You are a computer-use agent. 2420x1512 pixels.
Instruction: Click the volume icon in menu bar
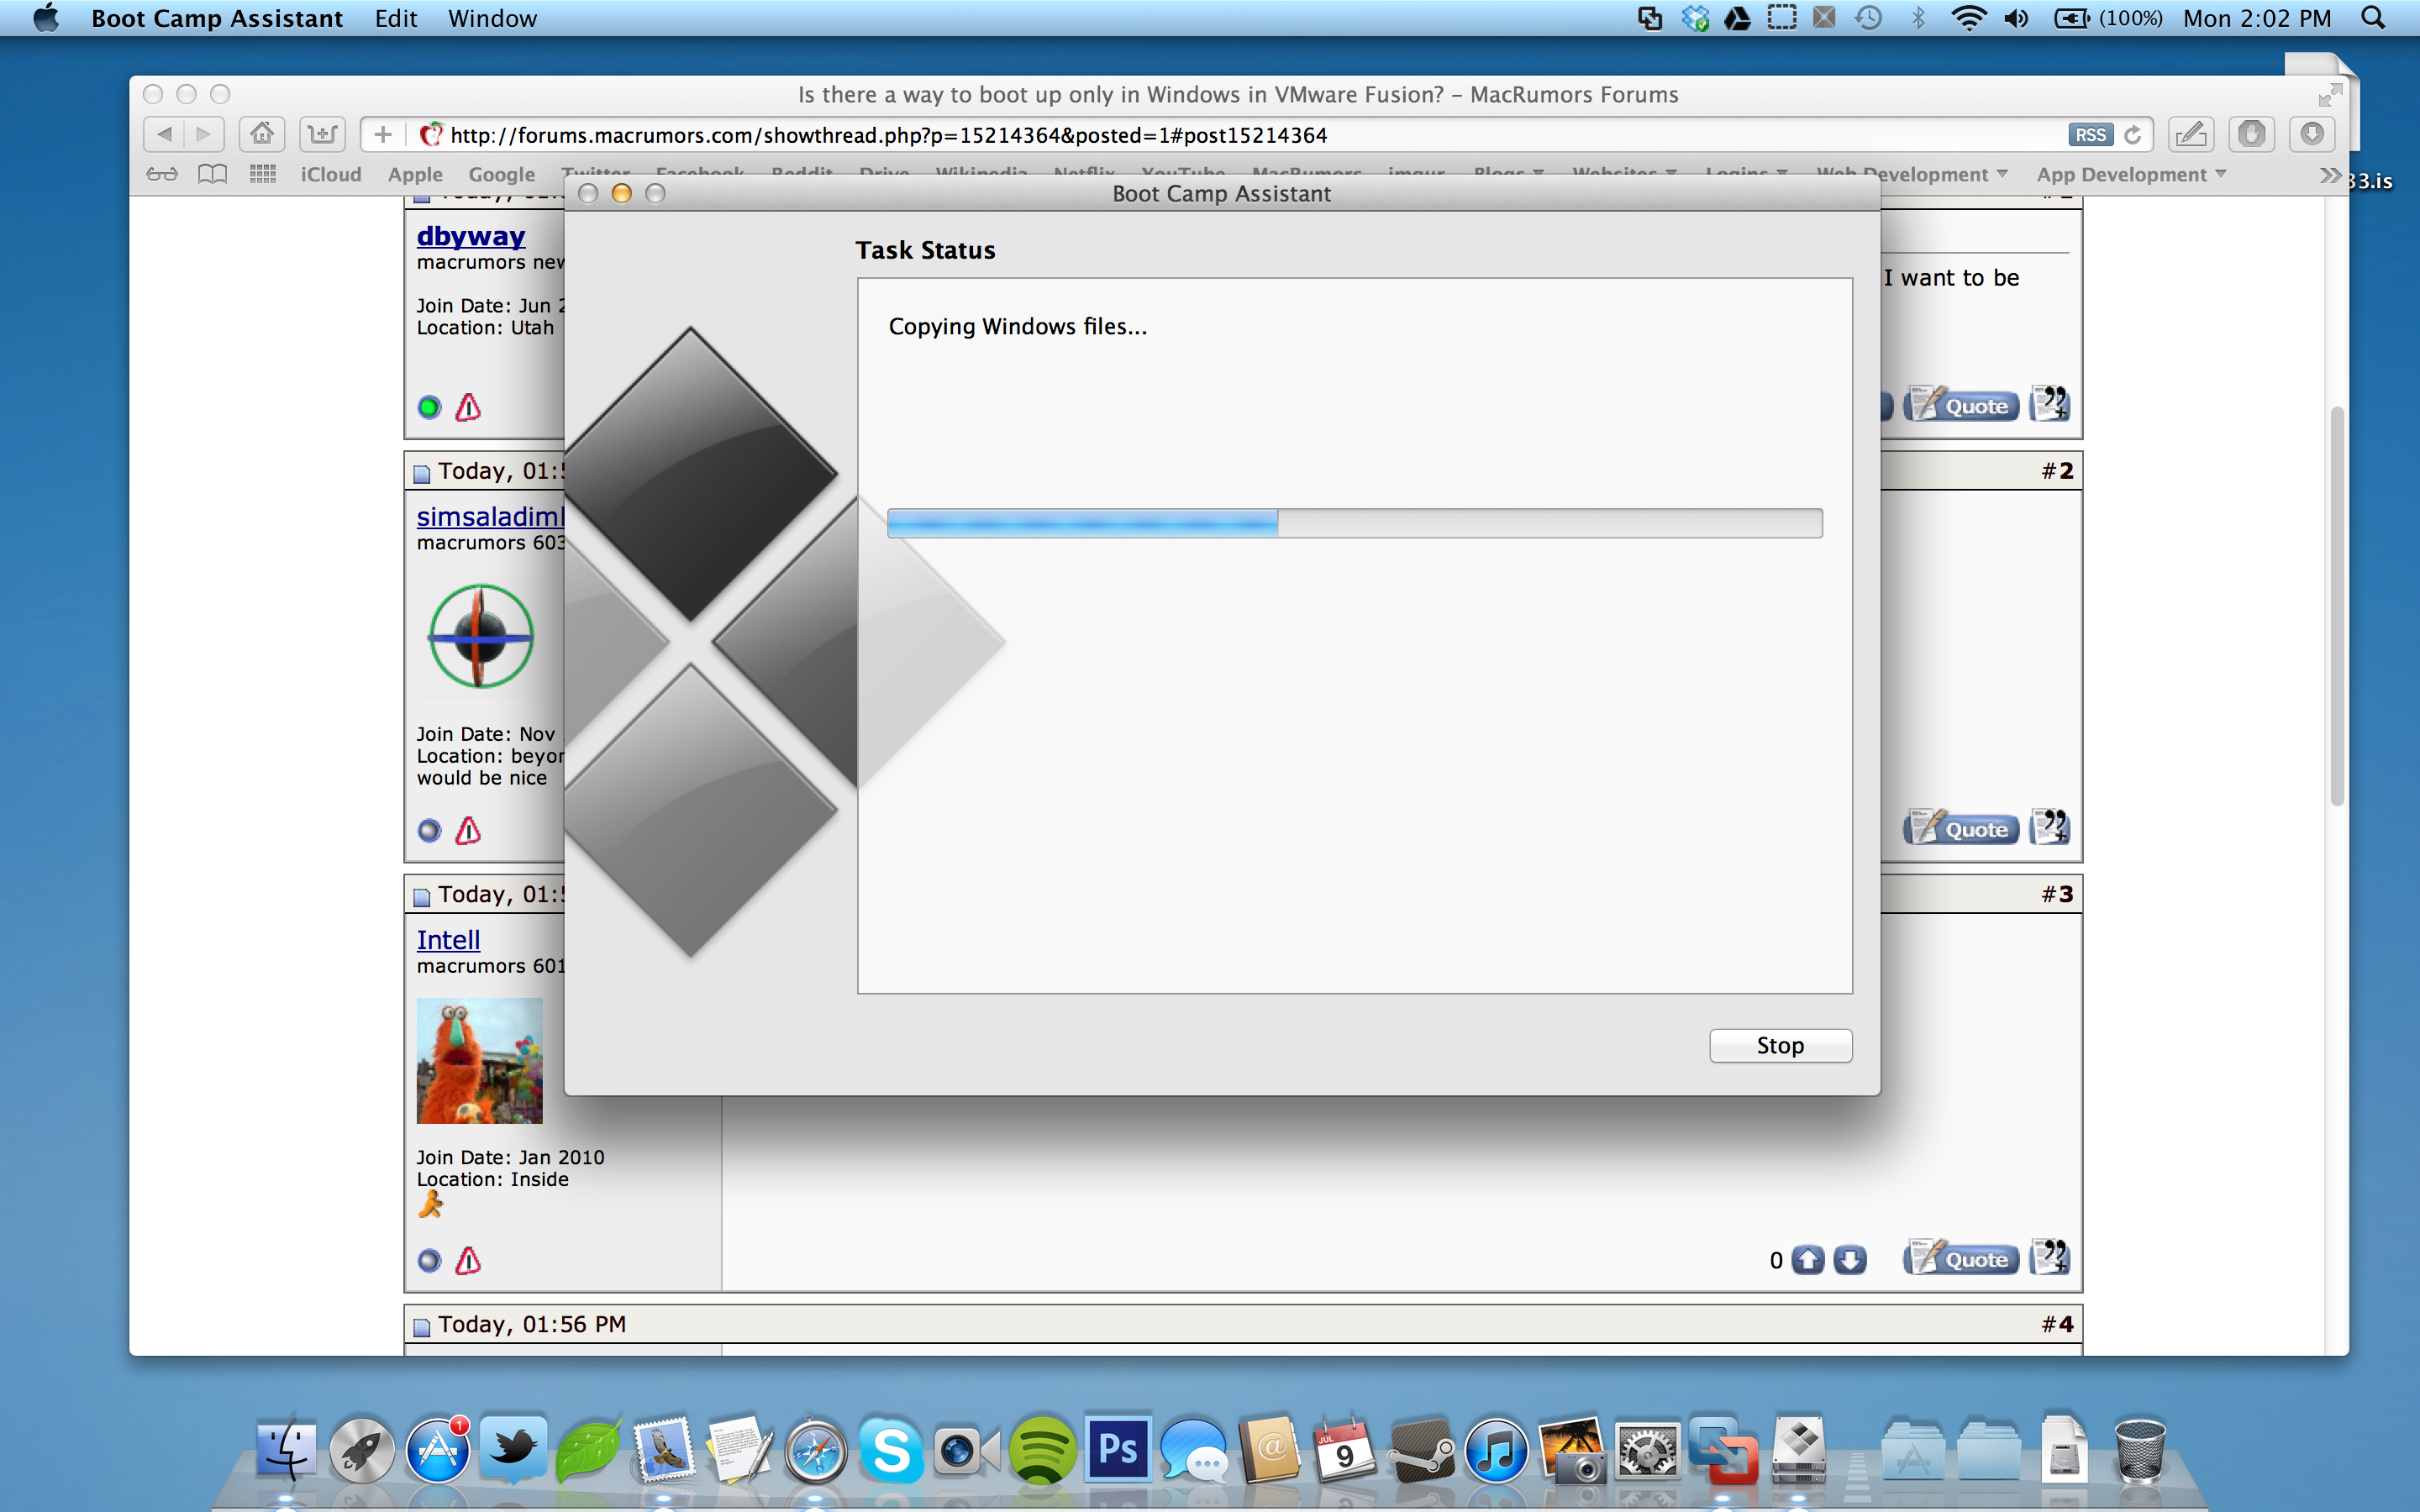[x=2017, y=18]
